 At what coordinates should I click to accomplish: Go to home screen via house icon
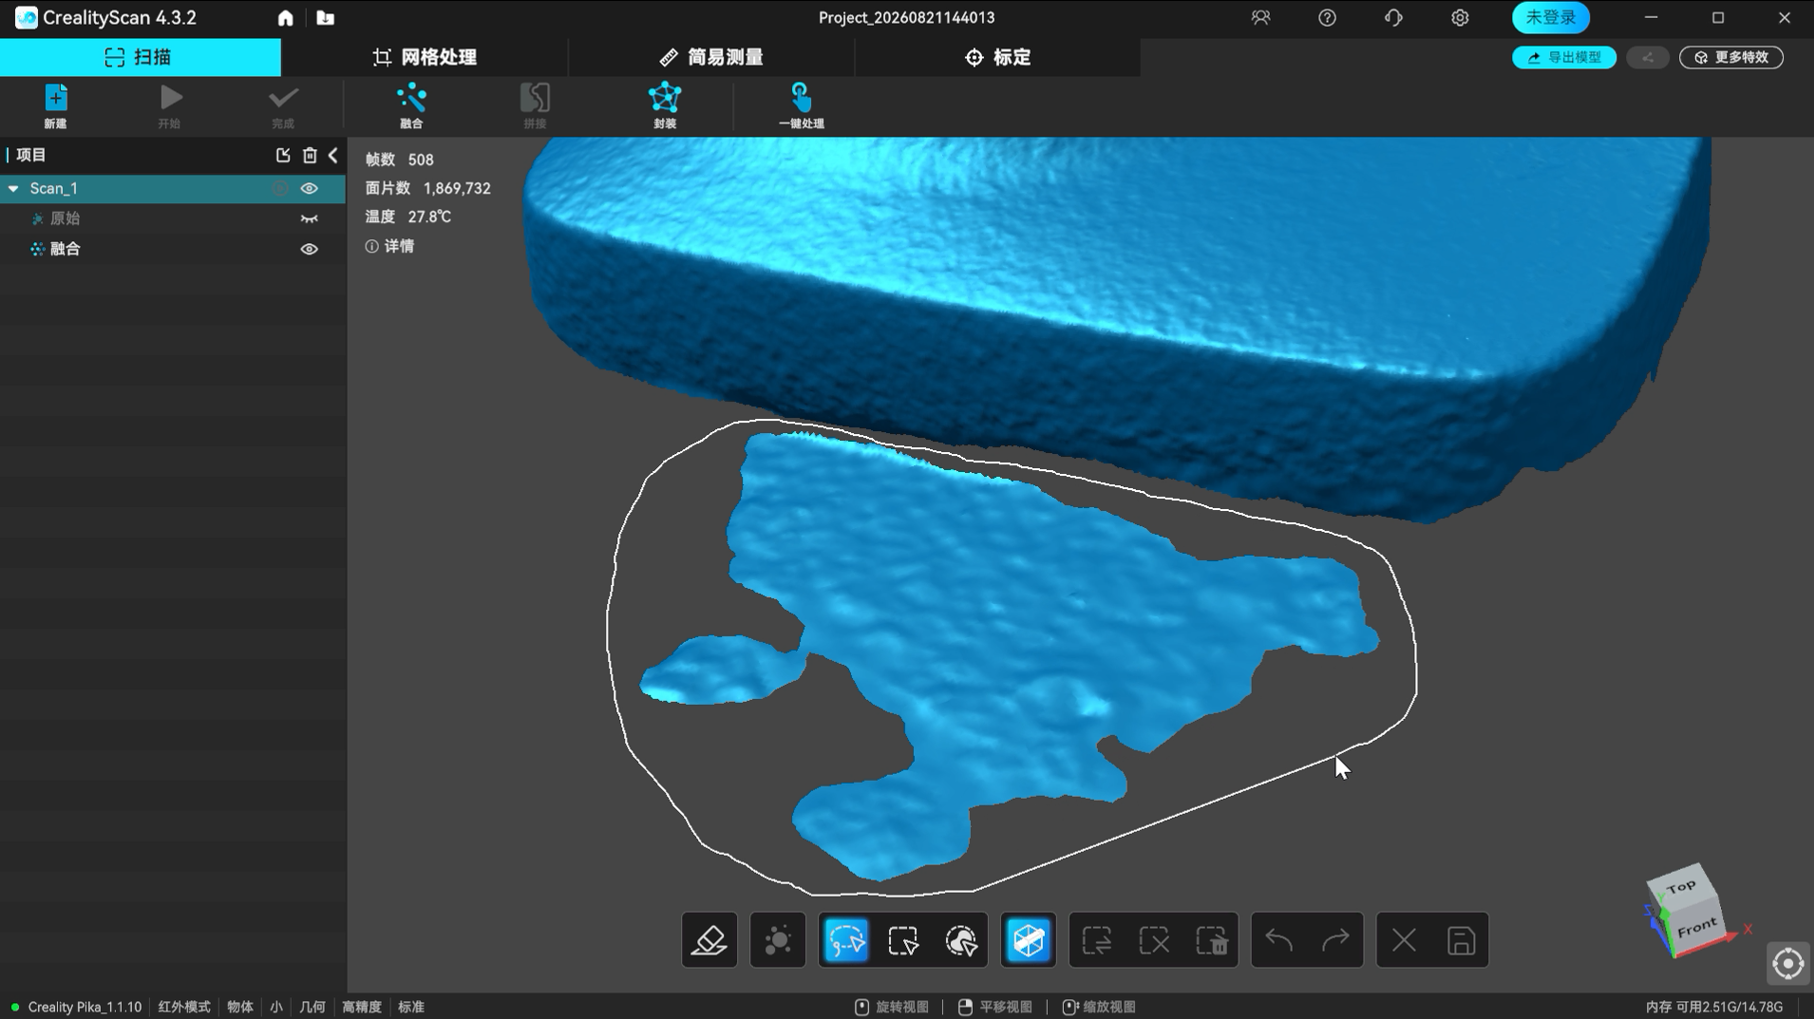tap(285, 18)
